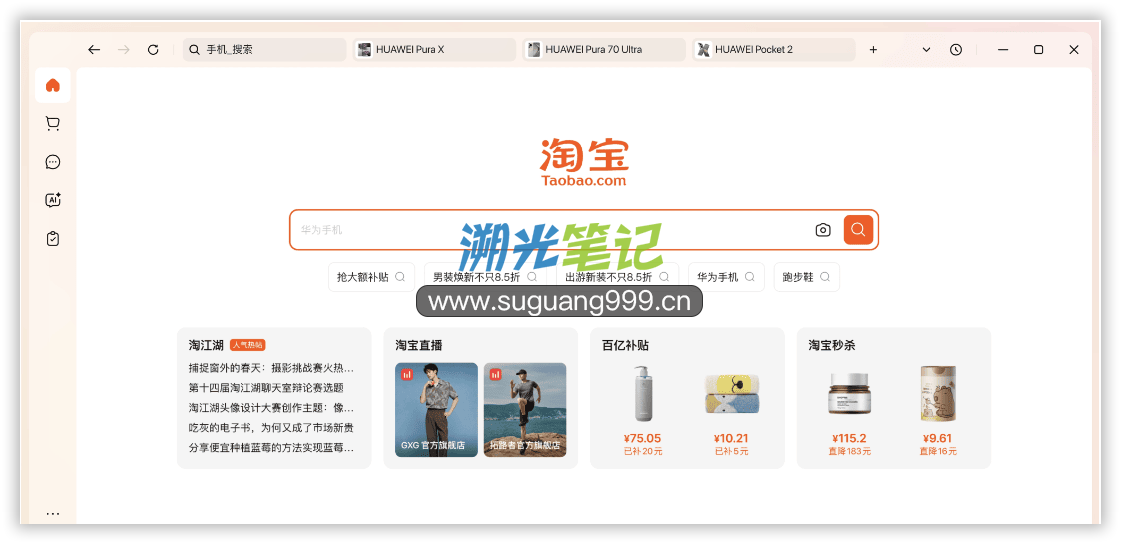
Task: Click the 已补5元 subsidy label
Action: coord(731,452)
